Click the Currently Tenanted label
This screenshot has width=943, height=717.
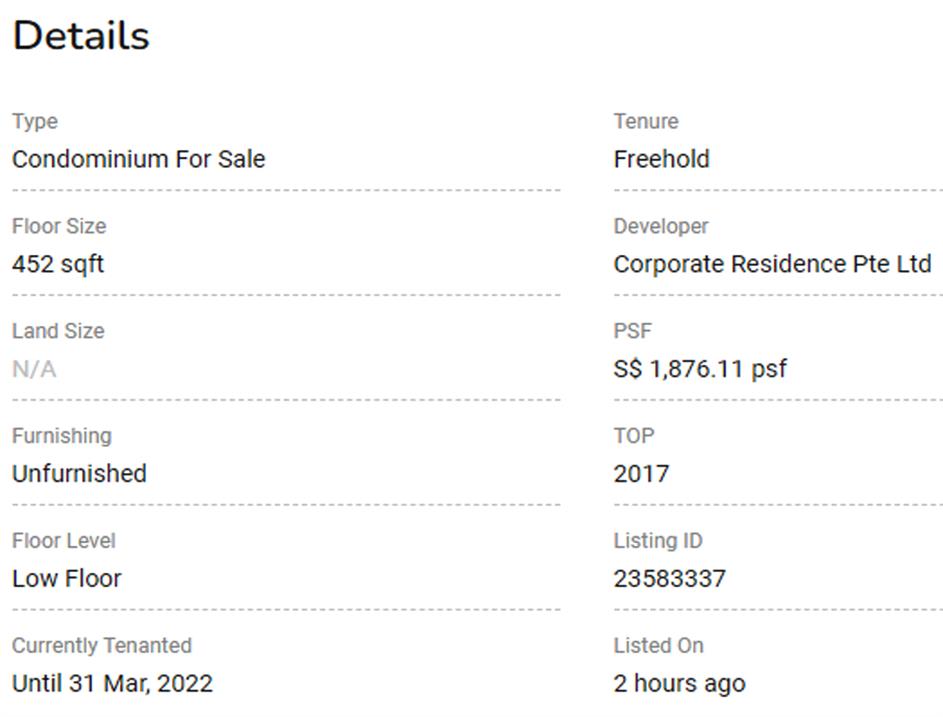pos(102,645)
